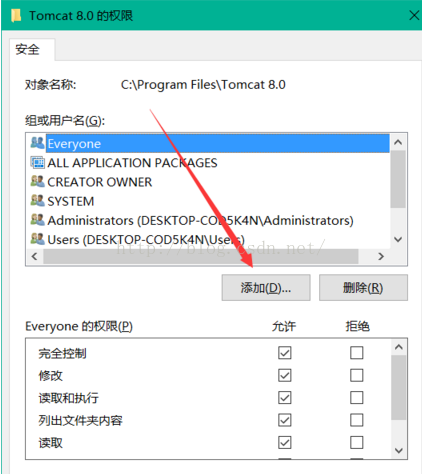
Task: Toggle Deny checkbox for 完全控制
Action: tap(357, 353)
